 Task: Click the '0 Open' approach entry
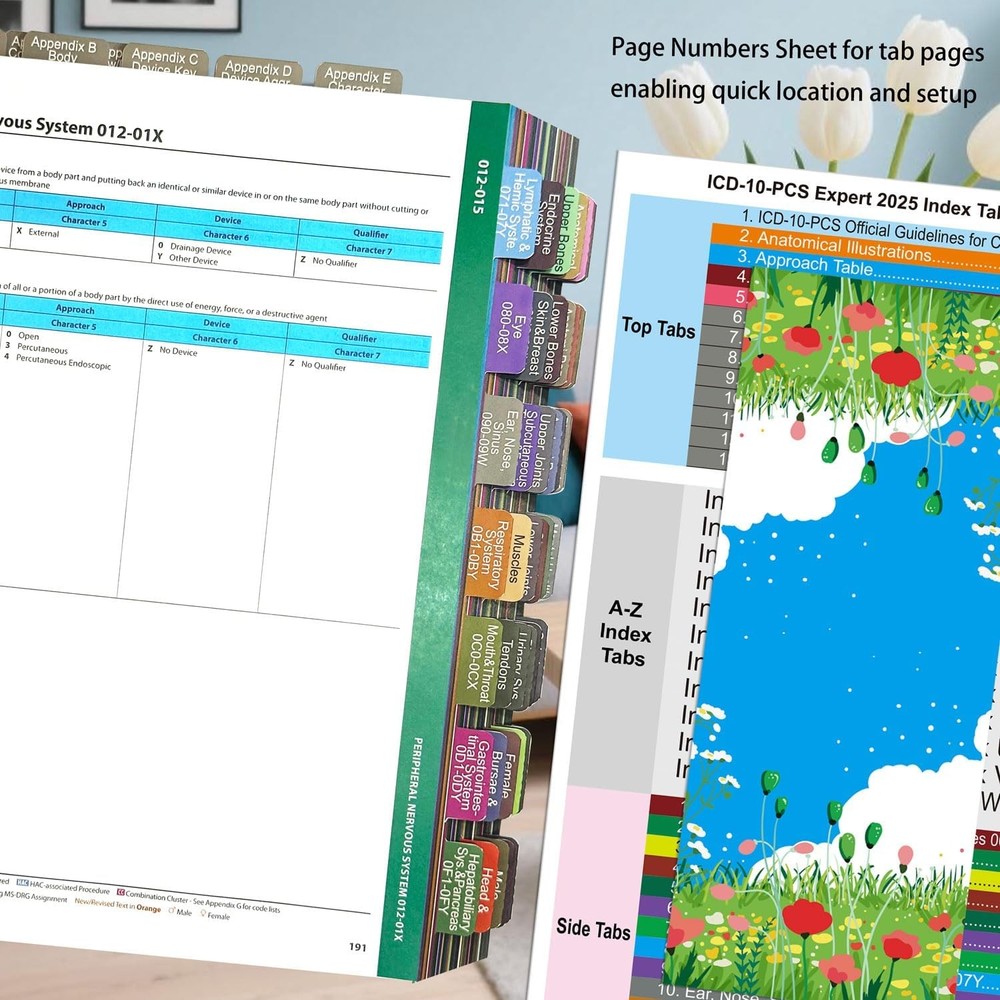point(22,335)
